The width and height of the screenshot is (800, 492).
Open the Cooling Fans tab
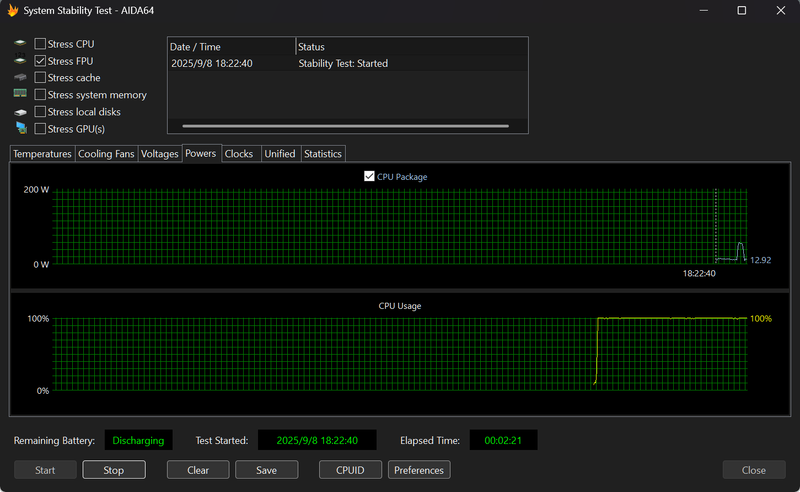pyautogui.click(x=106, y=154)
